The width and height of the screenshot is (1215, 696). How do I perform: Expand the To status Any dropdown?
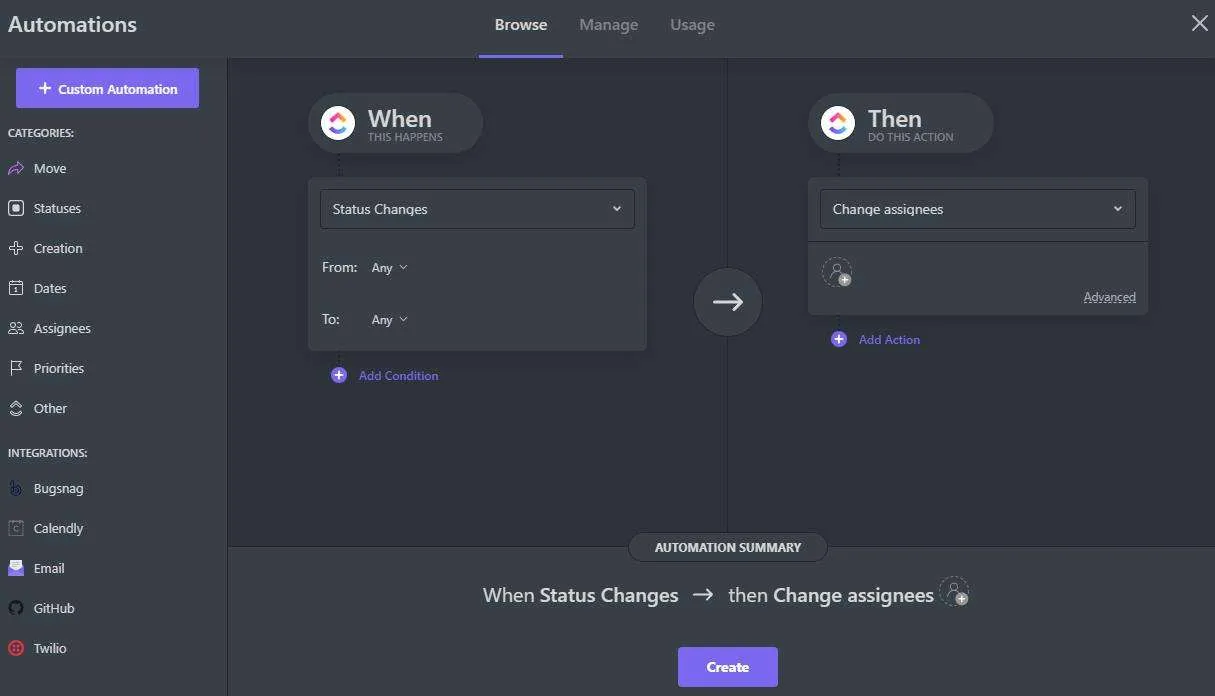[x=390, y=320]
